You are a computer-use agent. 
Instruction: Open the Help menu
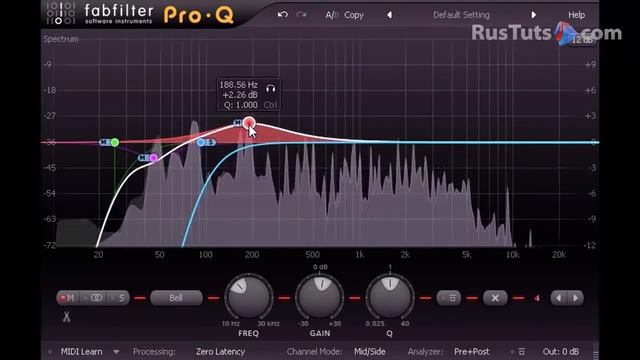pos(576,15)
